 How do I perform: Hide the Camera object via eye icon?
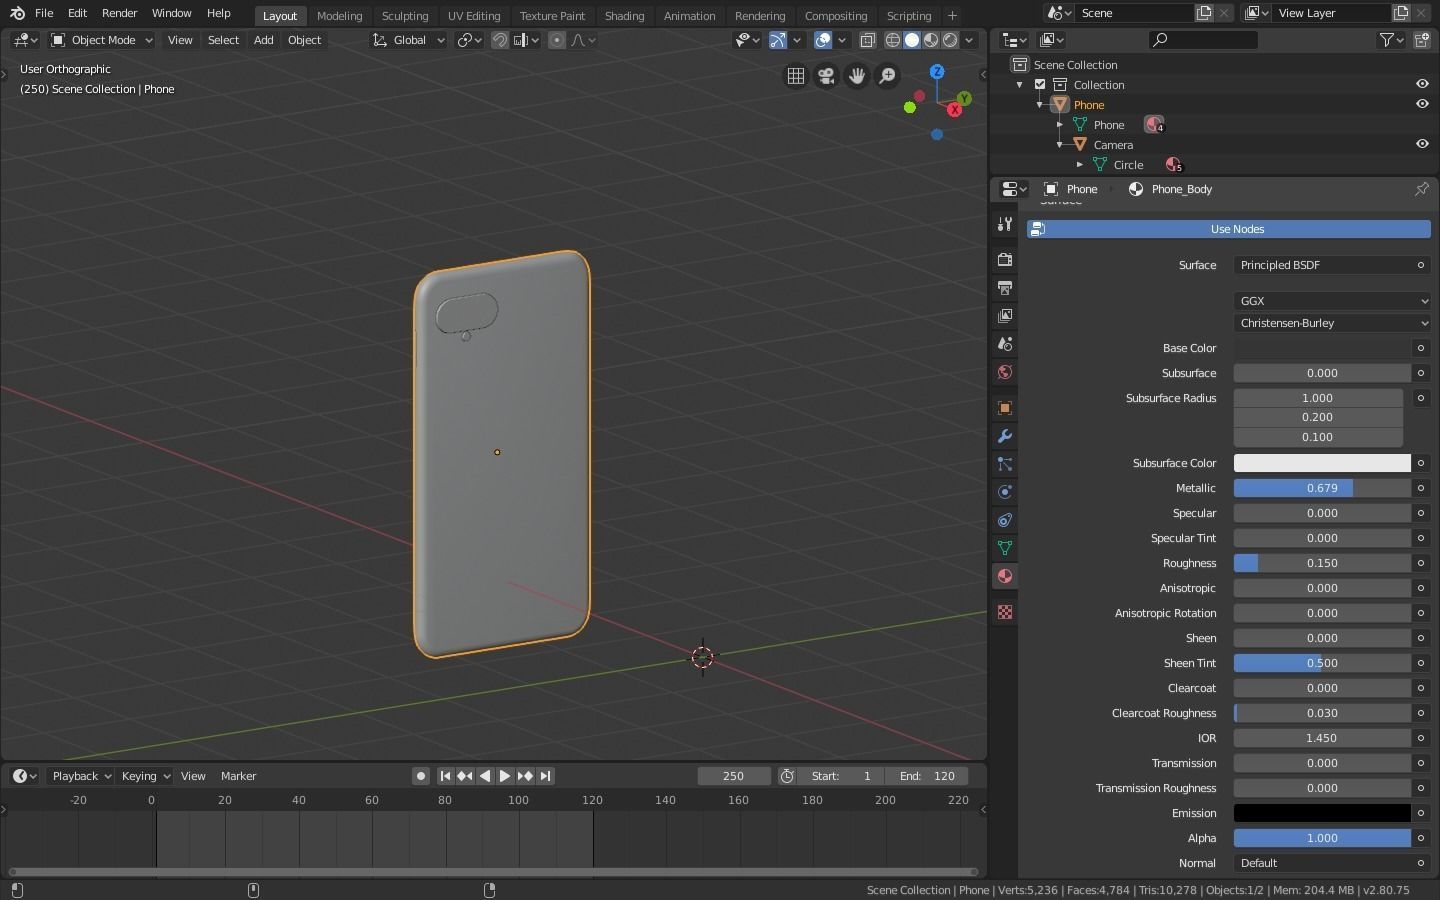point(1422,145)
